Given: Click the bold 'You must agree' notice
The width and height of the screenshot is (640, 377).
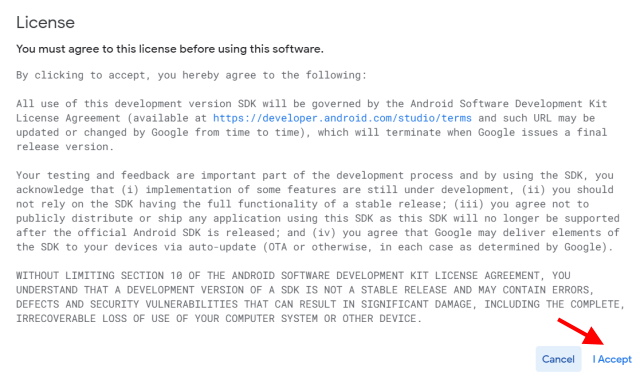Looking at the screenshot, I should 170,49.
